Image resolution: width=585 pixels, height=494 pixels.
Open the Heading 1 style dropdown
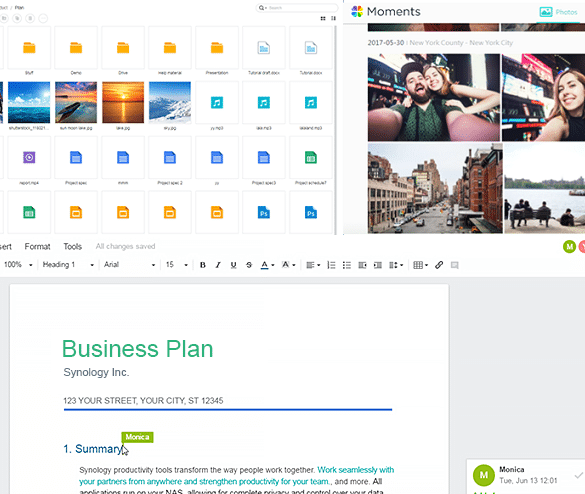tap(68, 265)
